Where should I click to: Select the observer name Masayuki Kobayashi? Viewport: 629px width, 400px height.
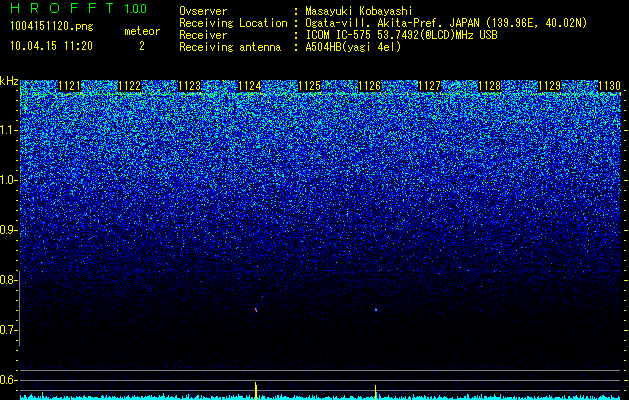[358, 11]
